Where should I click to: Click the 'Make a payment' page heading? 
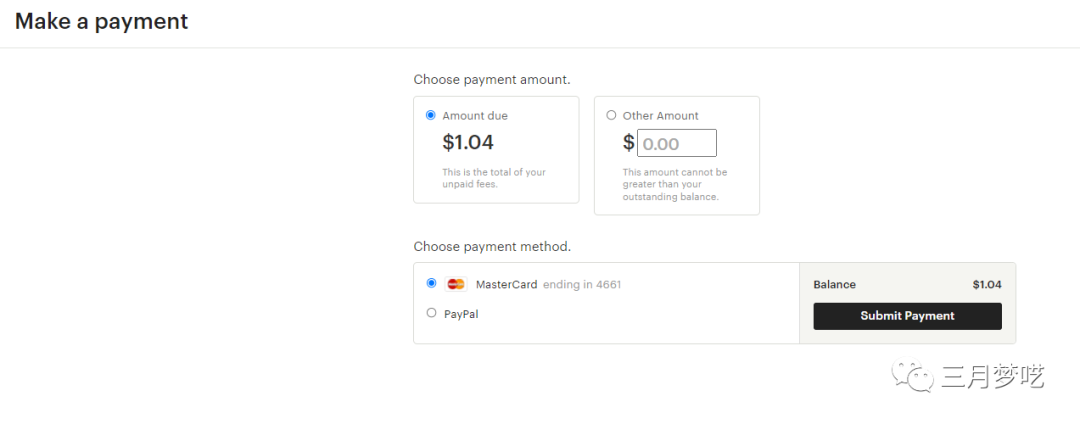(x=101, y=21)
